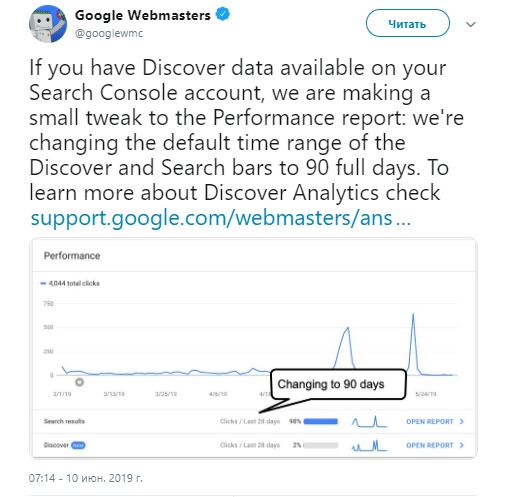Click the Search results sparkline icon
Image resolution: width=507 pixels, height=497 pixels.
click(369, 421)
